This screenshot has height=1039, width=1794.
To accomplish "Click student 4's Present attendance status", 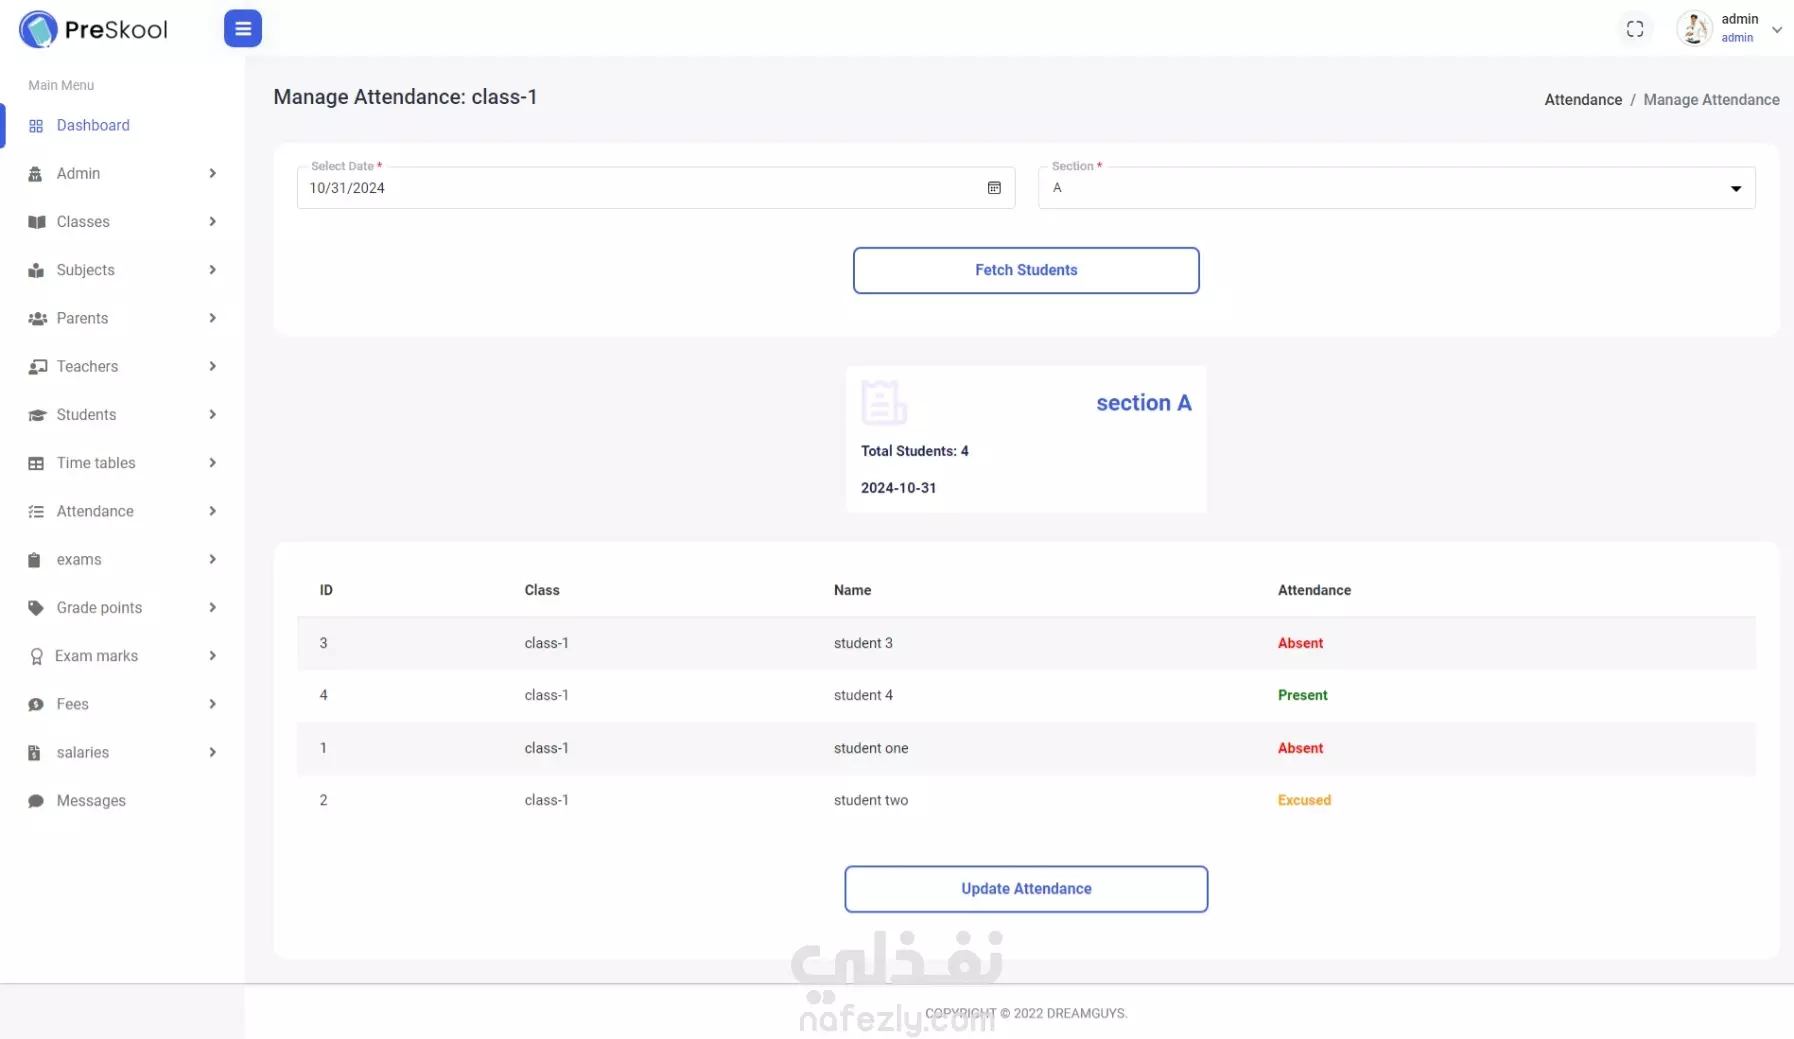I will coord(1302,695).
